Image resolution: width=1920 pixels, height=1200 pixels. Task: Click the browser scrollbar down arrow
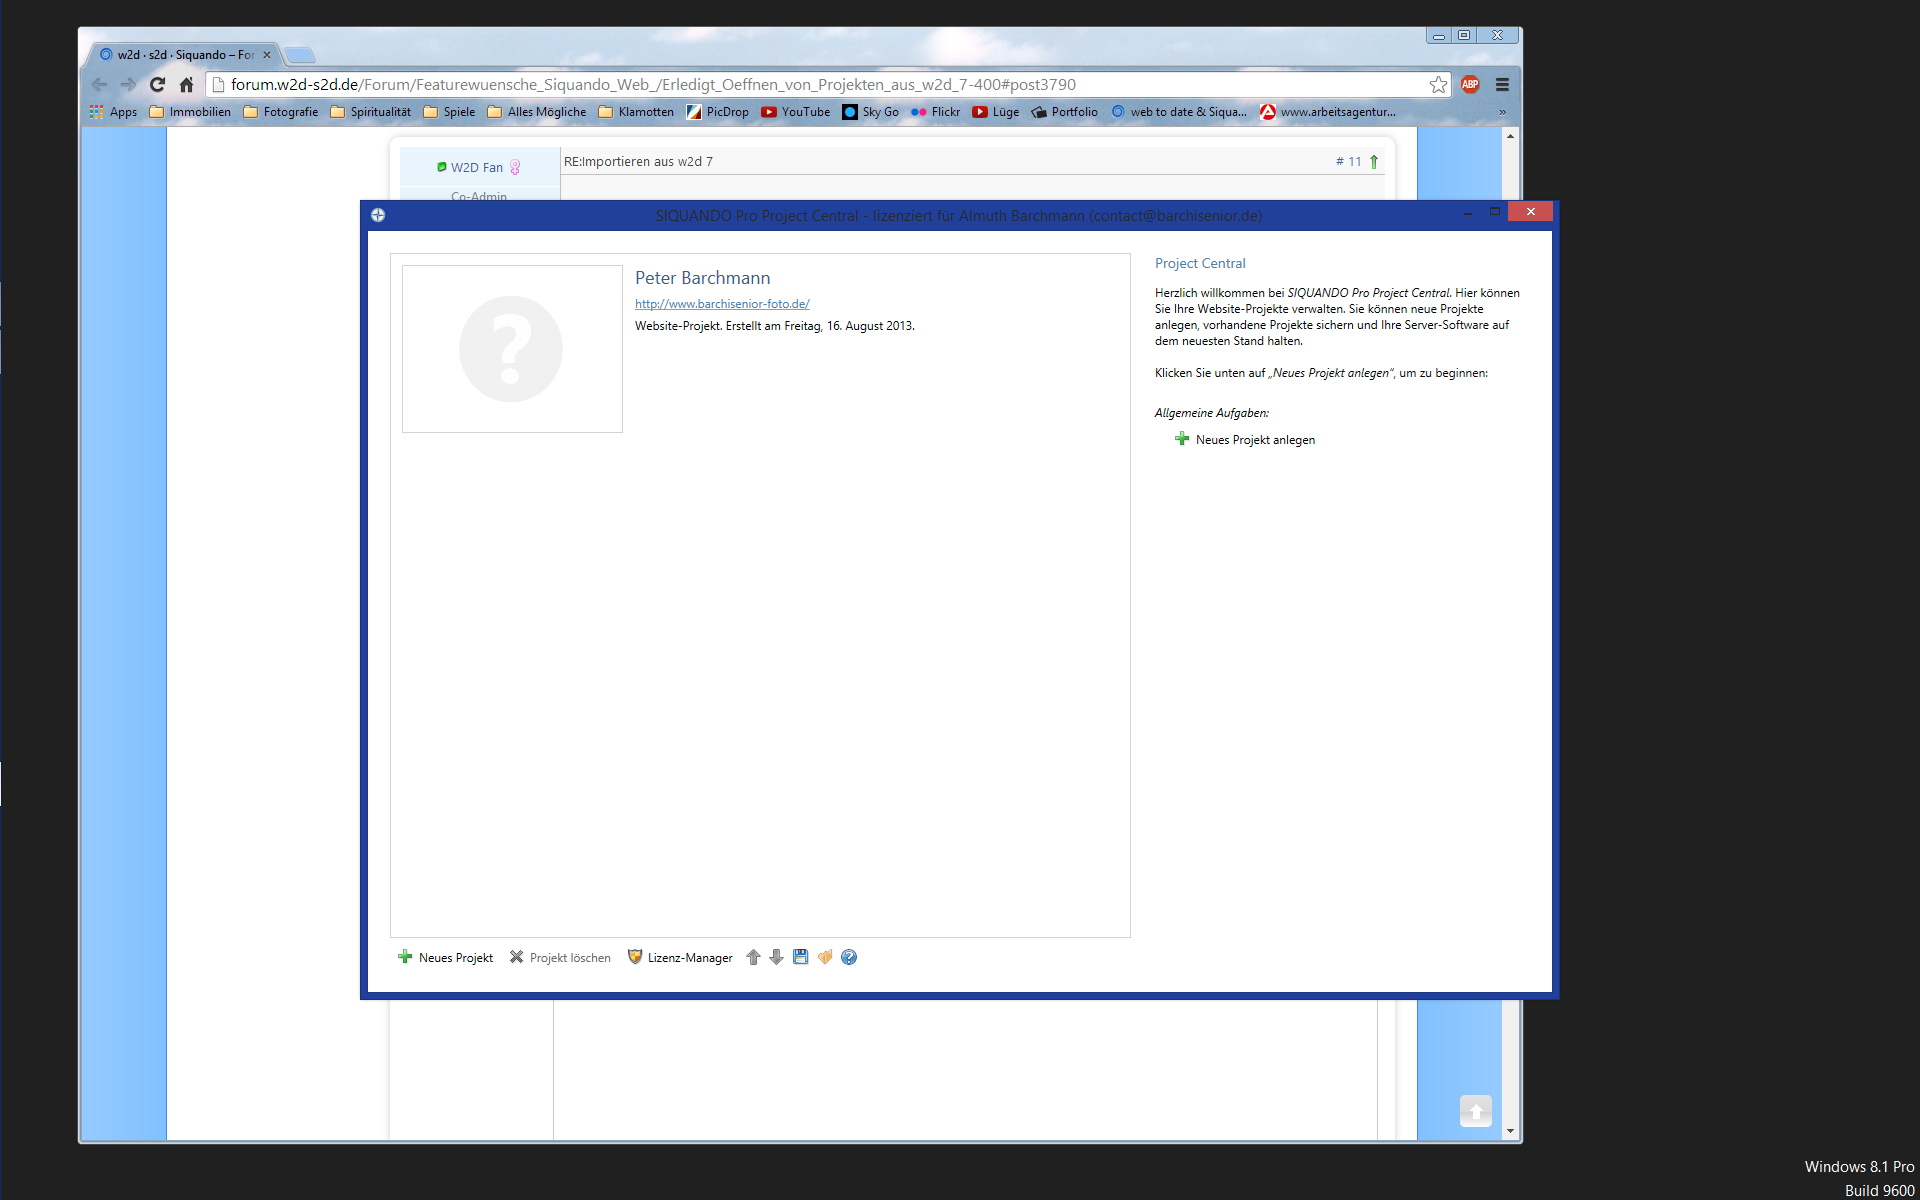[1510, 1131]
